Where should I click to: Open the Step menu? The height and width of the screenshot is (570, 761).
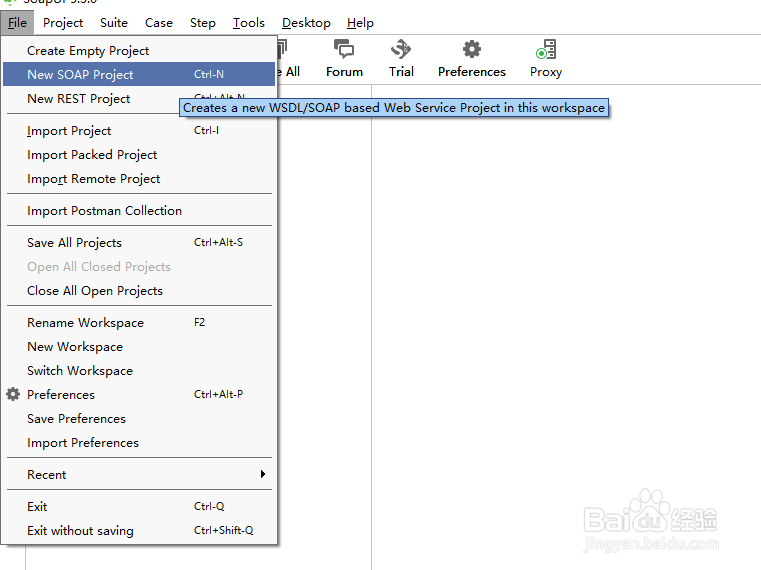point(202,23)
